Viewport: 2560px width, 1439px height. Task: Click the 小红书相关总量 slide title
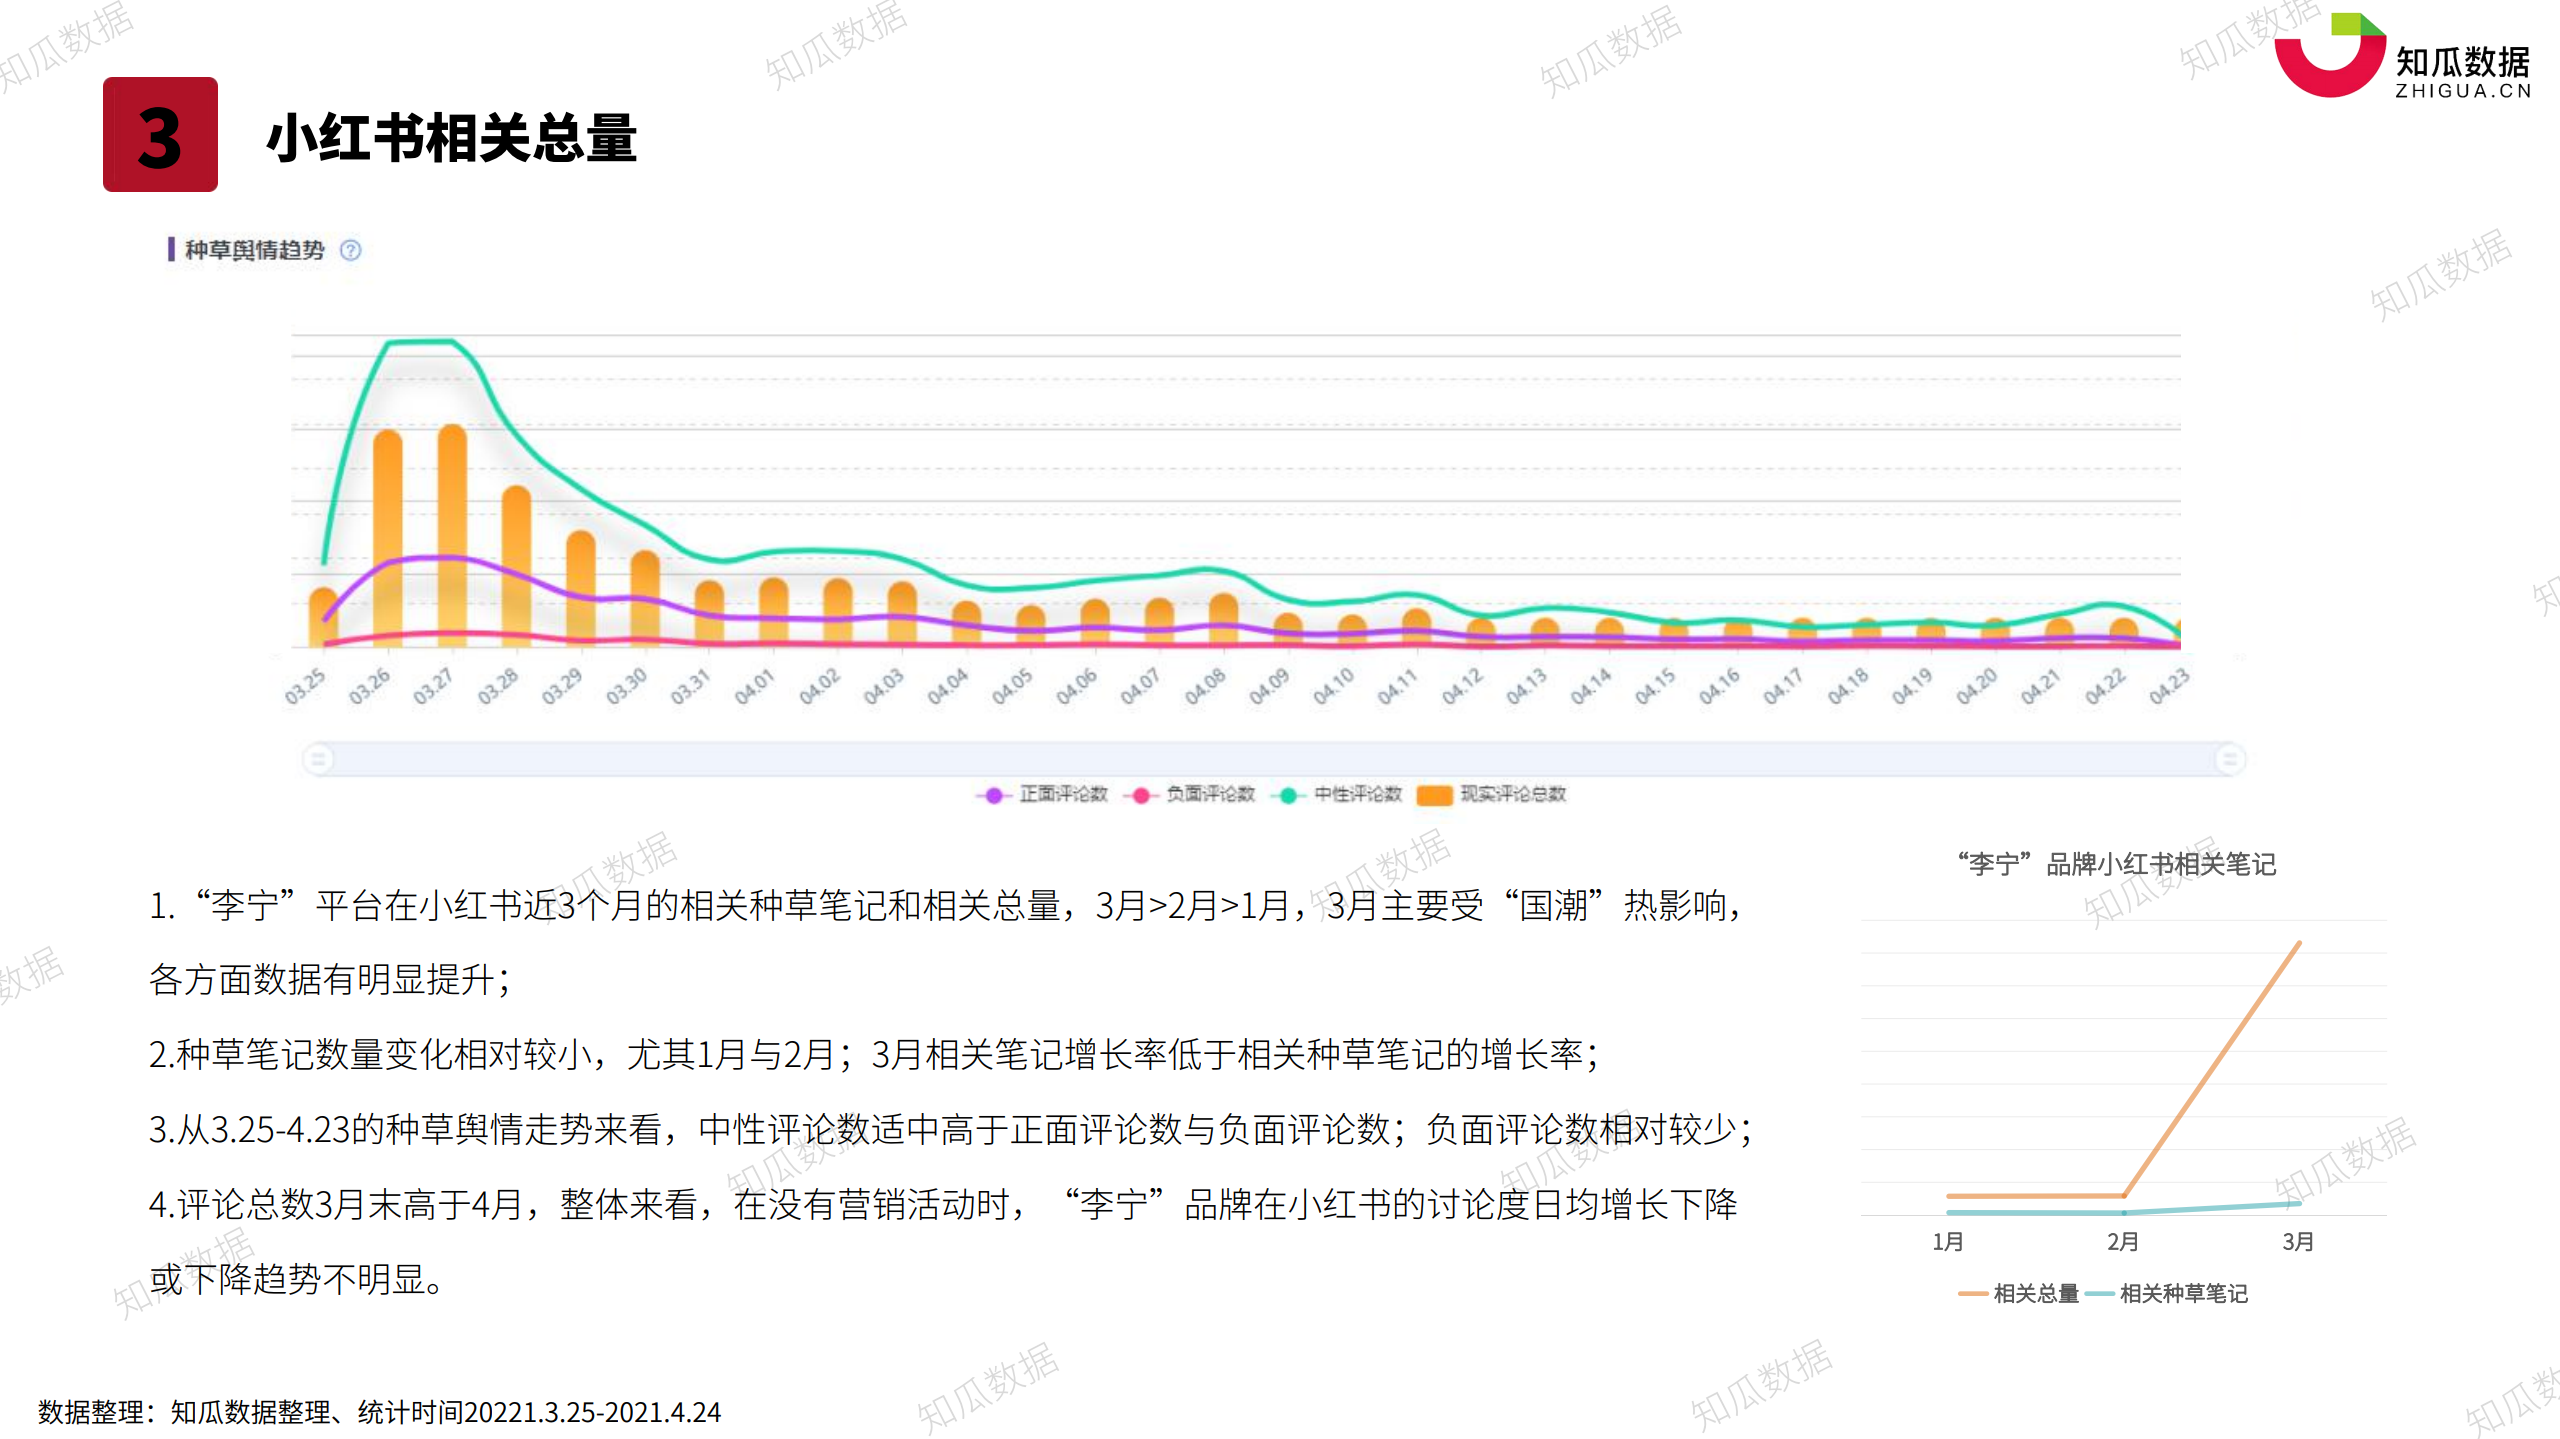(x=451, y=137)
